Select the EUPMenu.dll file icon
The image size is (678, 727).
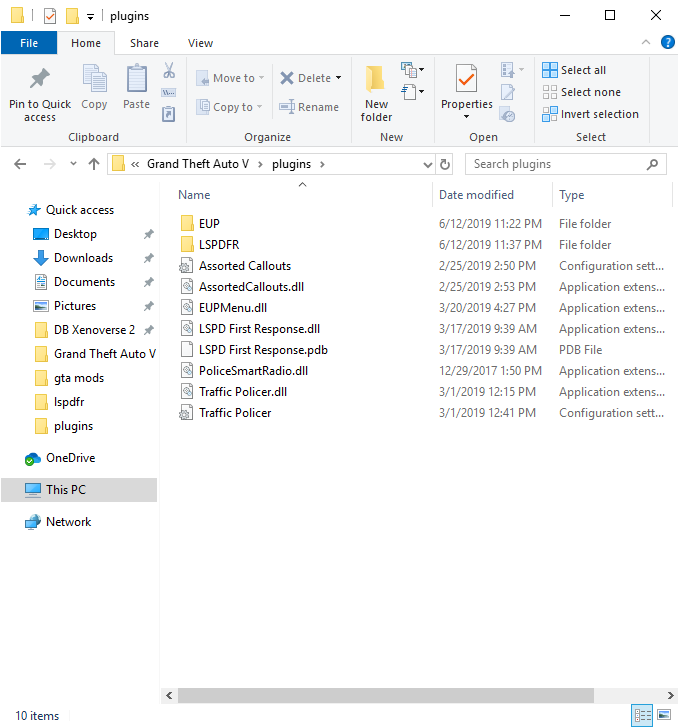coord(187,307)
